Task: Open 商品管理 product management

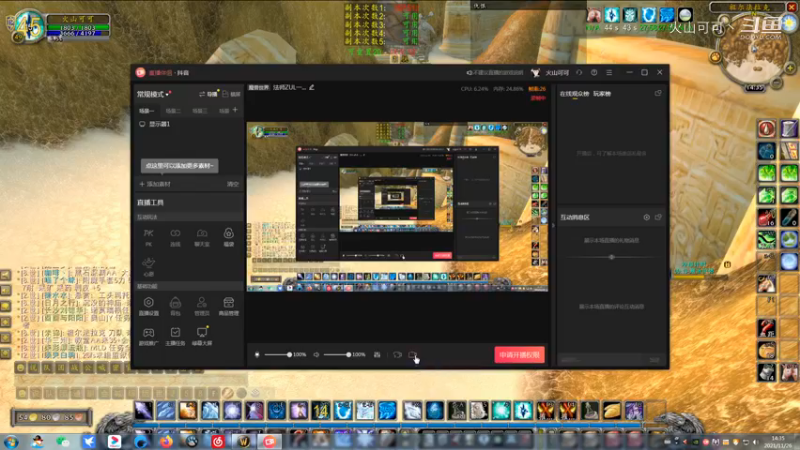Action: pyautogui.click(x=229, y=306)
